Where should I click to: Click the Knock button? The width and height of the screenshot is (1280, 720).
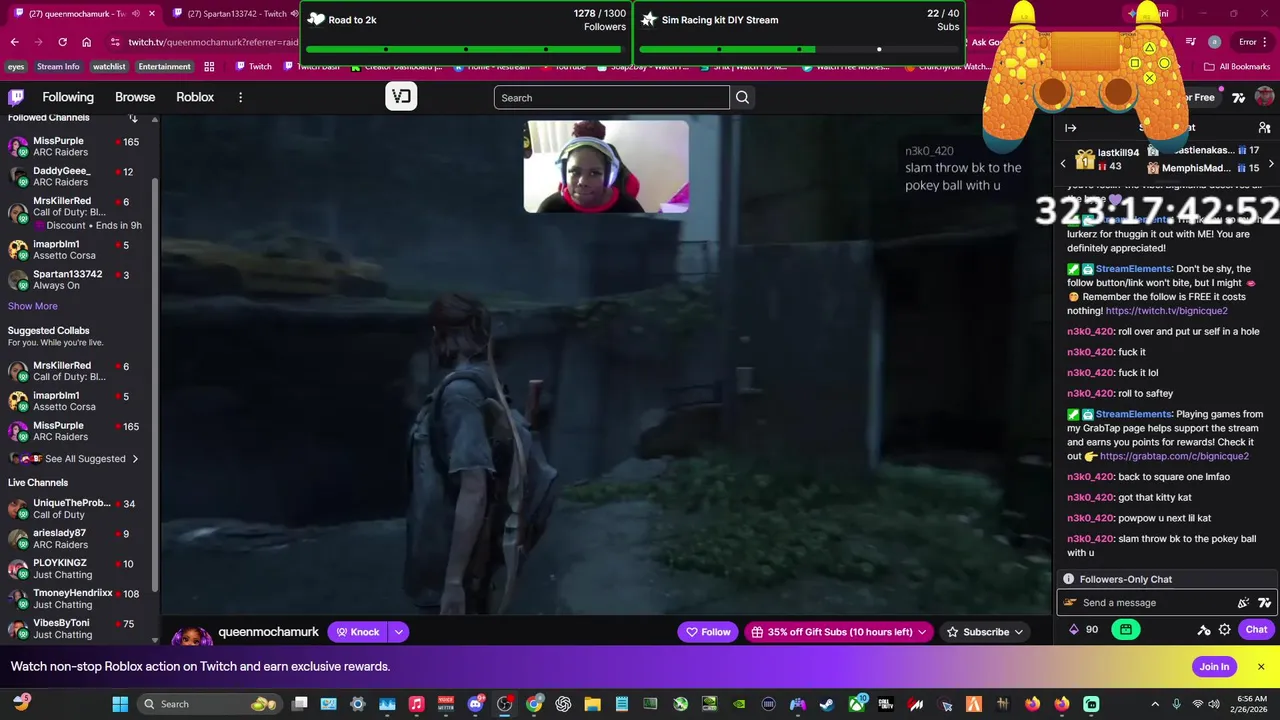(x=357, y=632)
